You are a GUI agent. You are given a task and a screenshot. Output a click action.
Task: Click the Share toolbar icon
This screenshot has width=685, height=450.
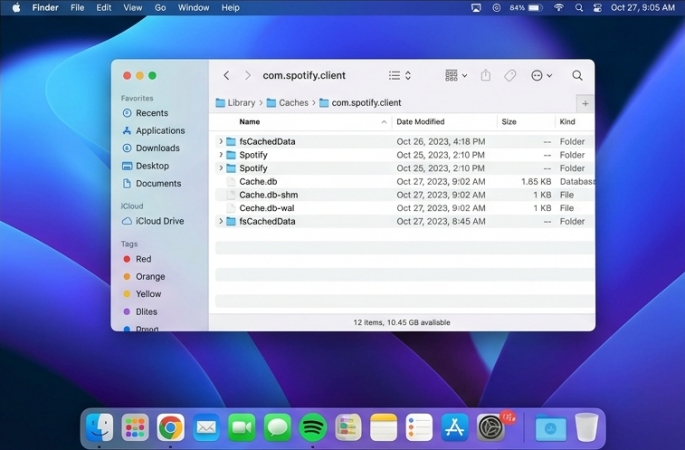click(x=485, y=76)
